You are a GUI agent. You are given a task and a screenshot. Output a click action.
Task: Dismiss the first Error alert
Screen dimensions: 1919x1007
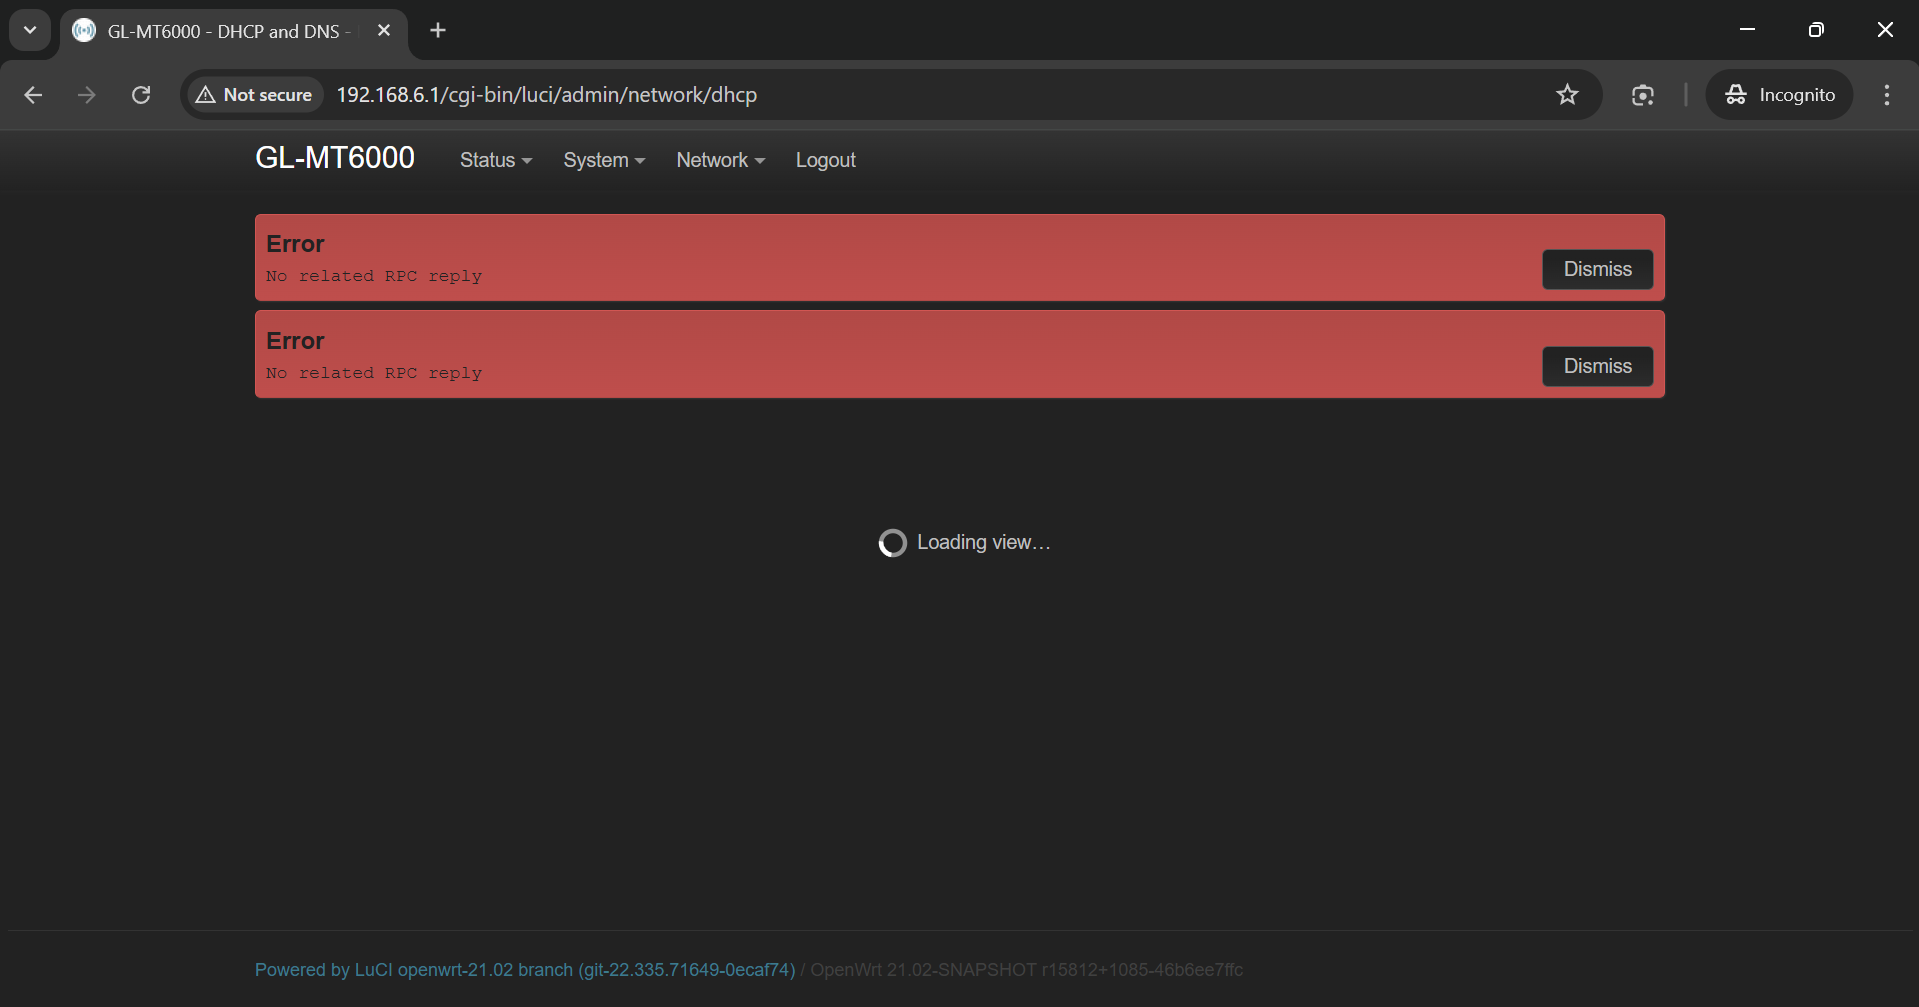pyautogui.click(x=1597, y=269)
